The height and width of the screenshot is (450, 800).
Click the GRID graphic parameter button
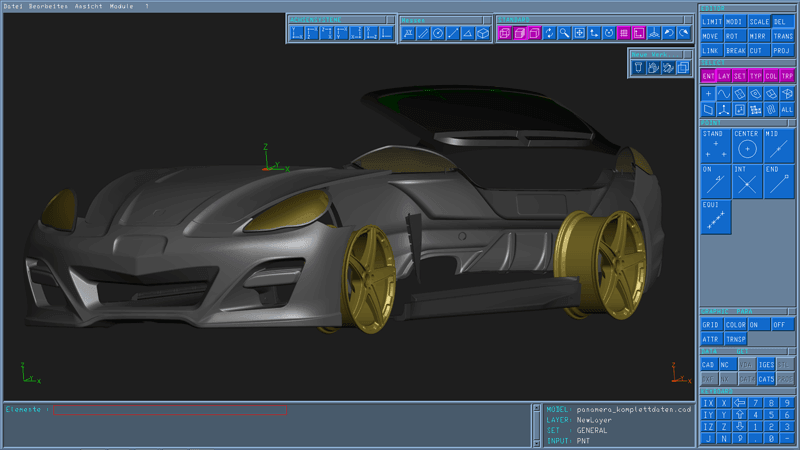click(712, 324)
